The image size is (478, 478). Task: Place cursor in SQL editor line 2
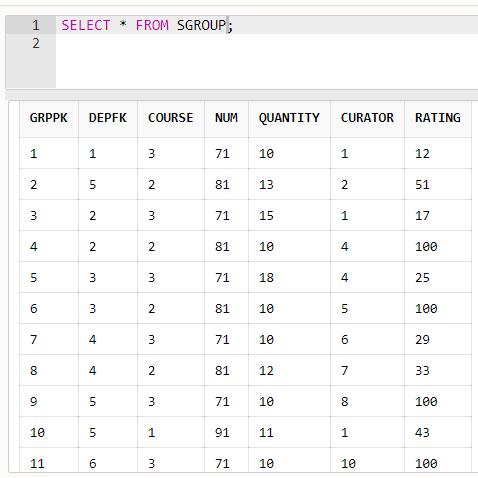[267, 44]
